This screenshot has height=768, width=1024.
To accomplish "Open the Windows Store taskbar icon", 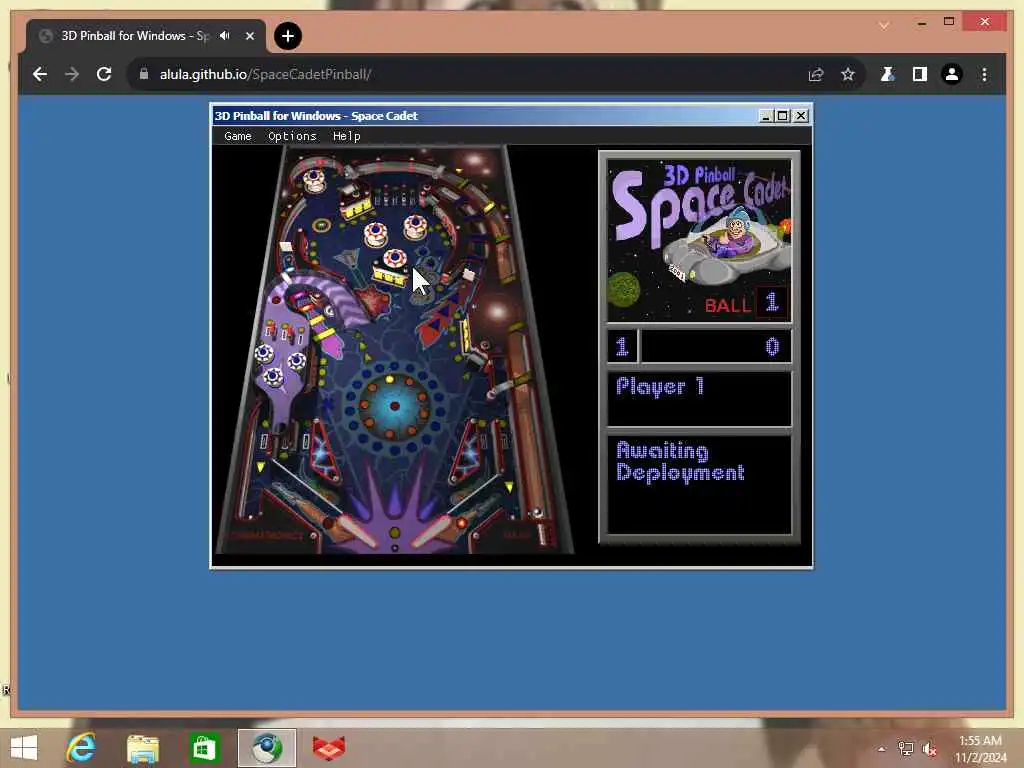I will (x=204, y=748).
